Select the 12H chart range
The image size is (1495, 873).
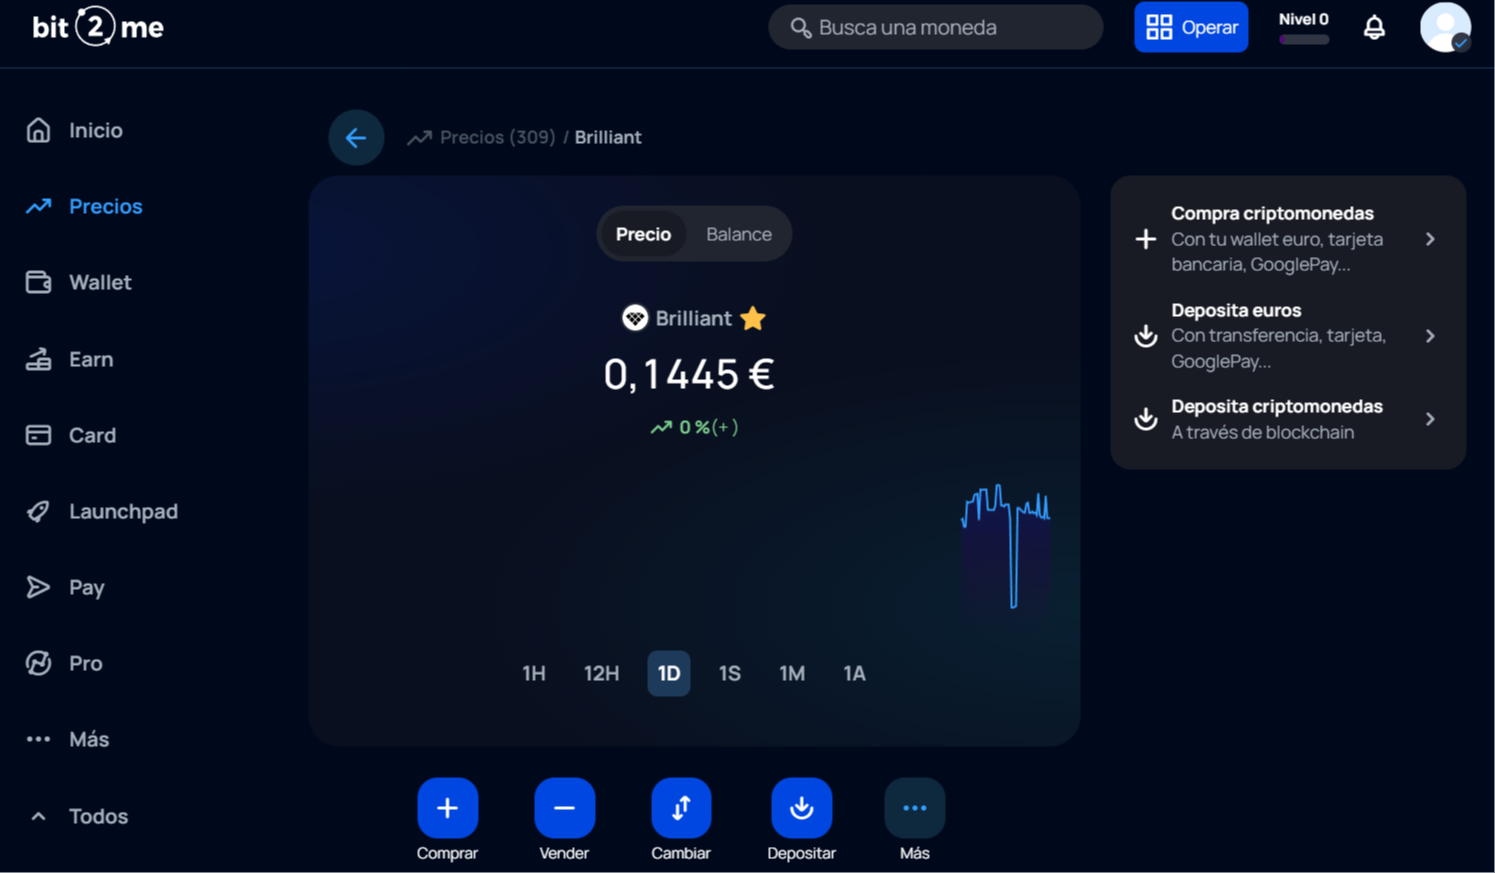[x=601, y=673]
